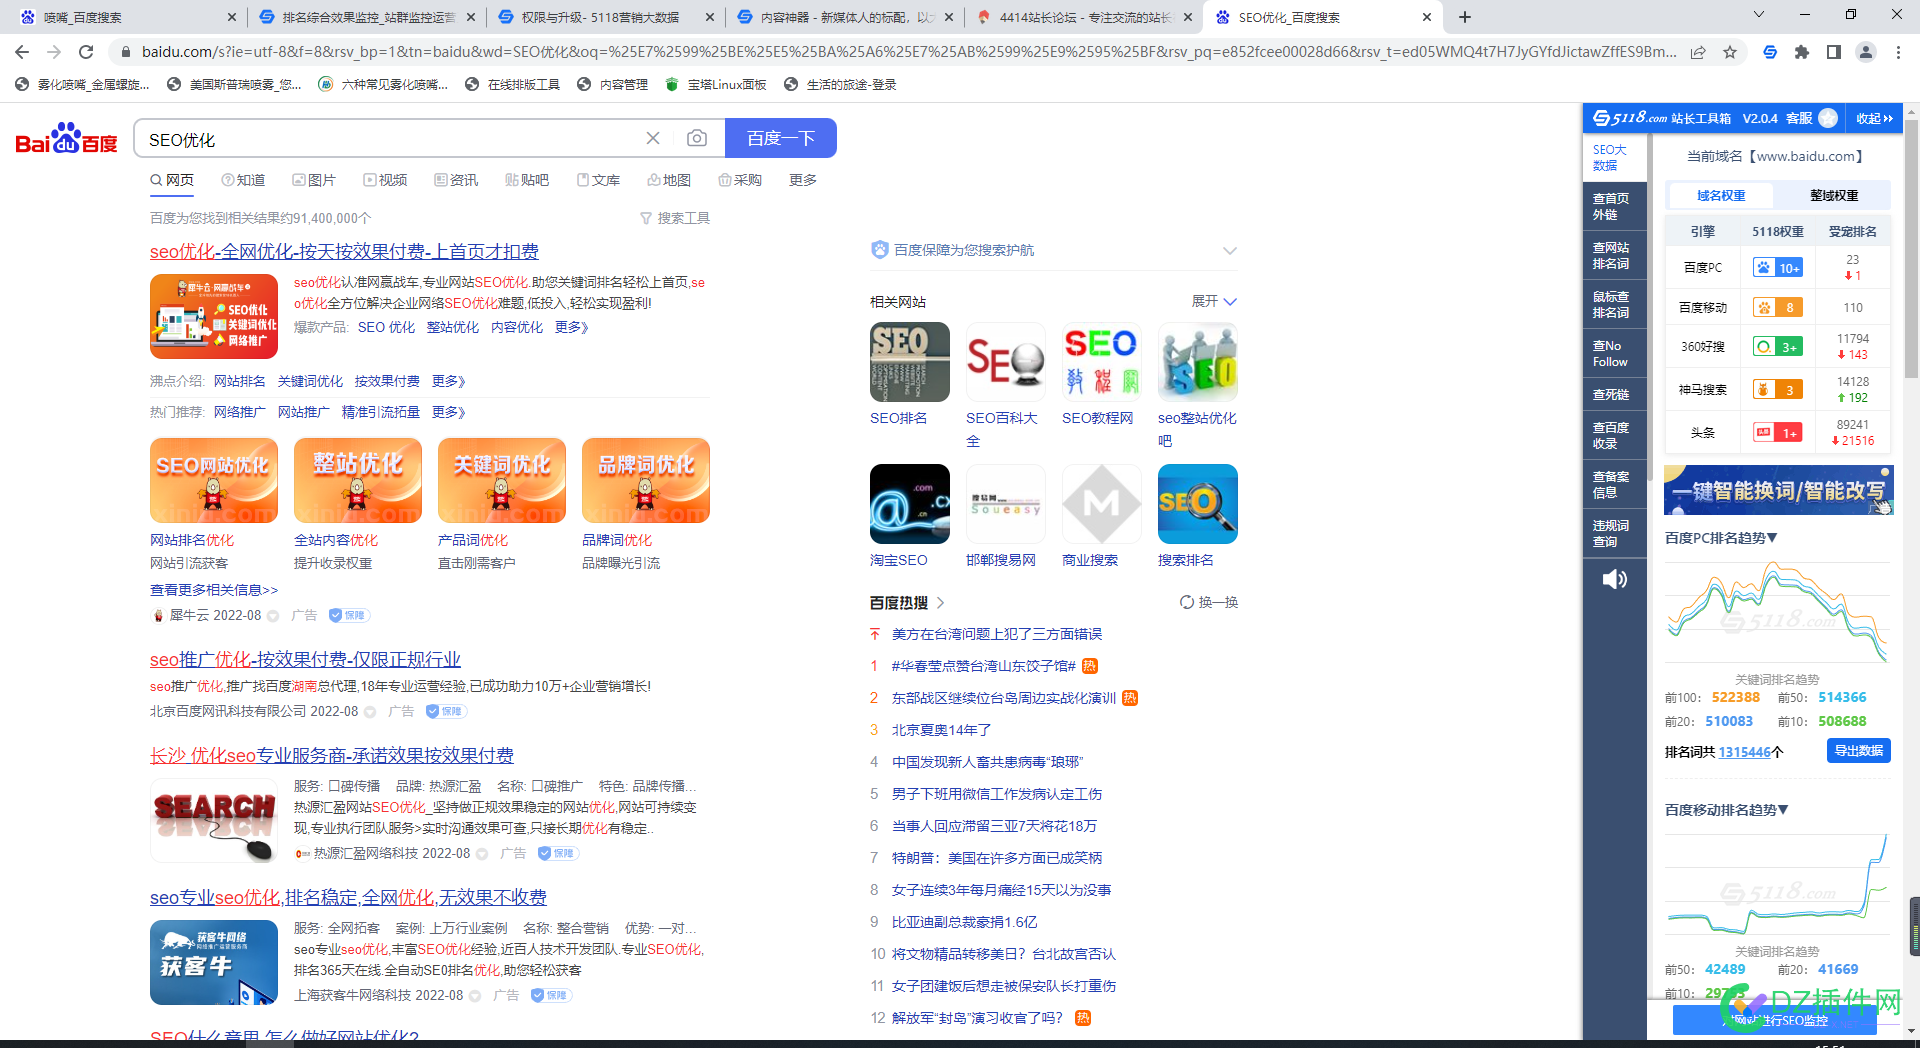Viewport: 1920px width, 1048px height.
Task: Click 360好搜 weight 3+ badge
Action: coord(1778,347)
